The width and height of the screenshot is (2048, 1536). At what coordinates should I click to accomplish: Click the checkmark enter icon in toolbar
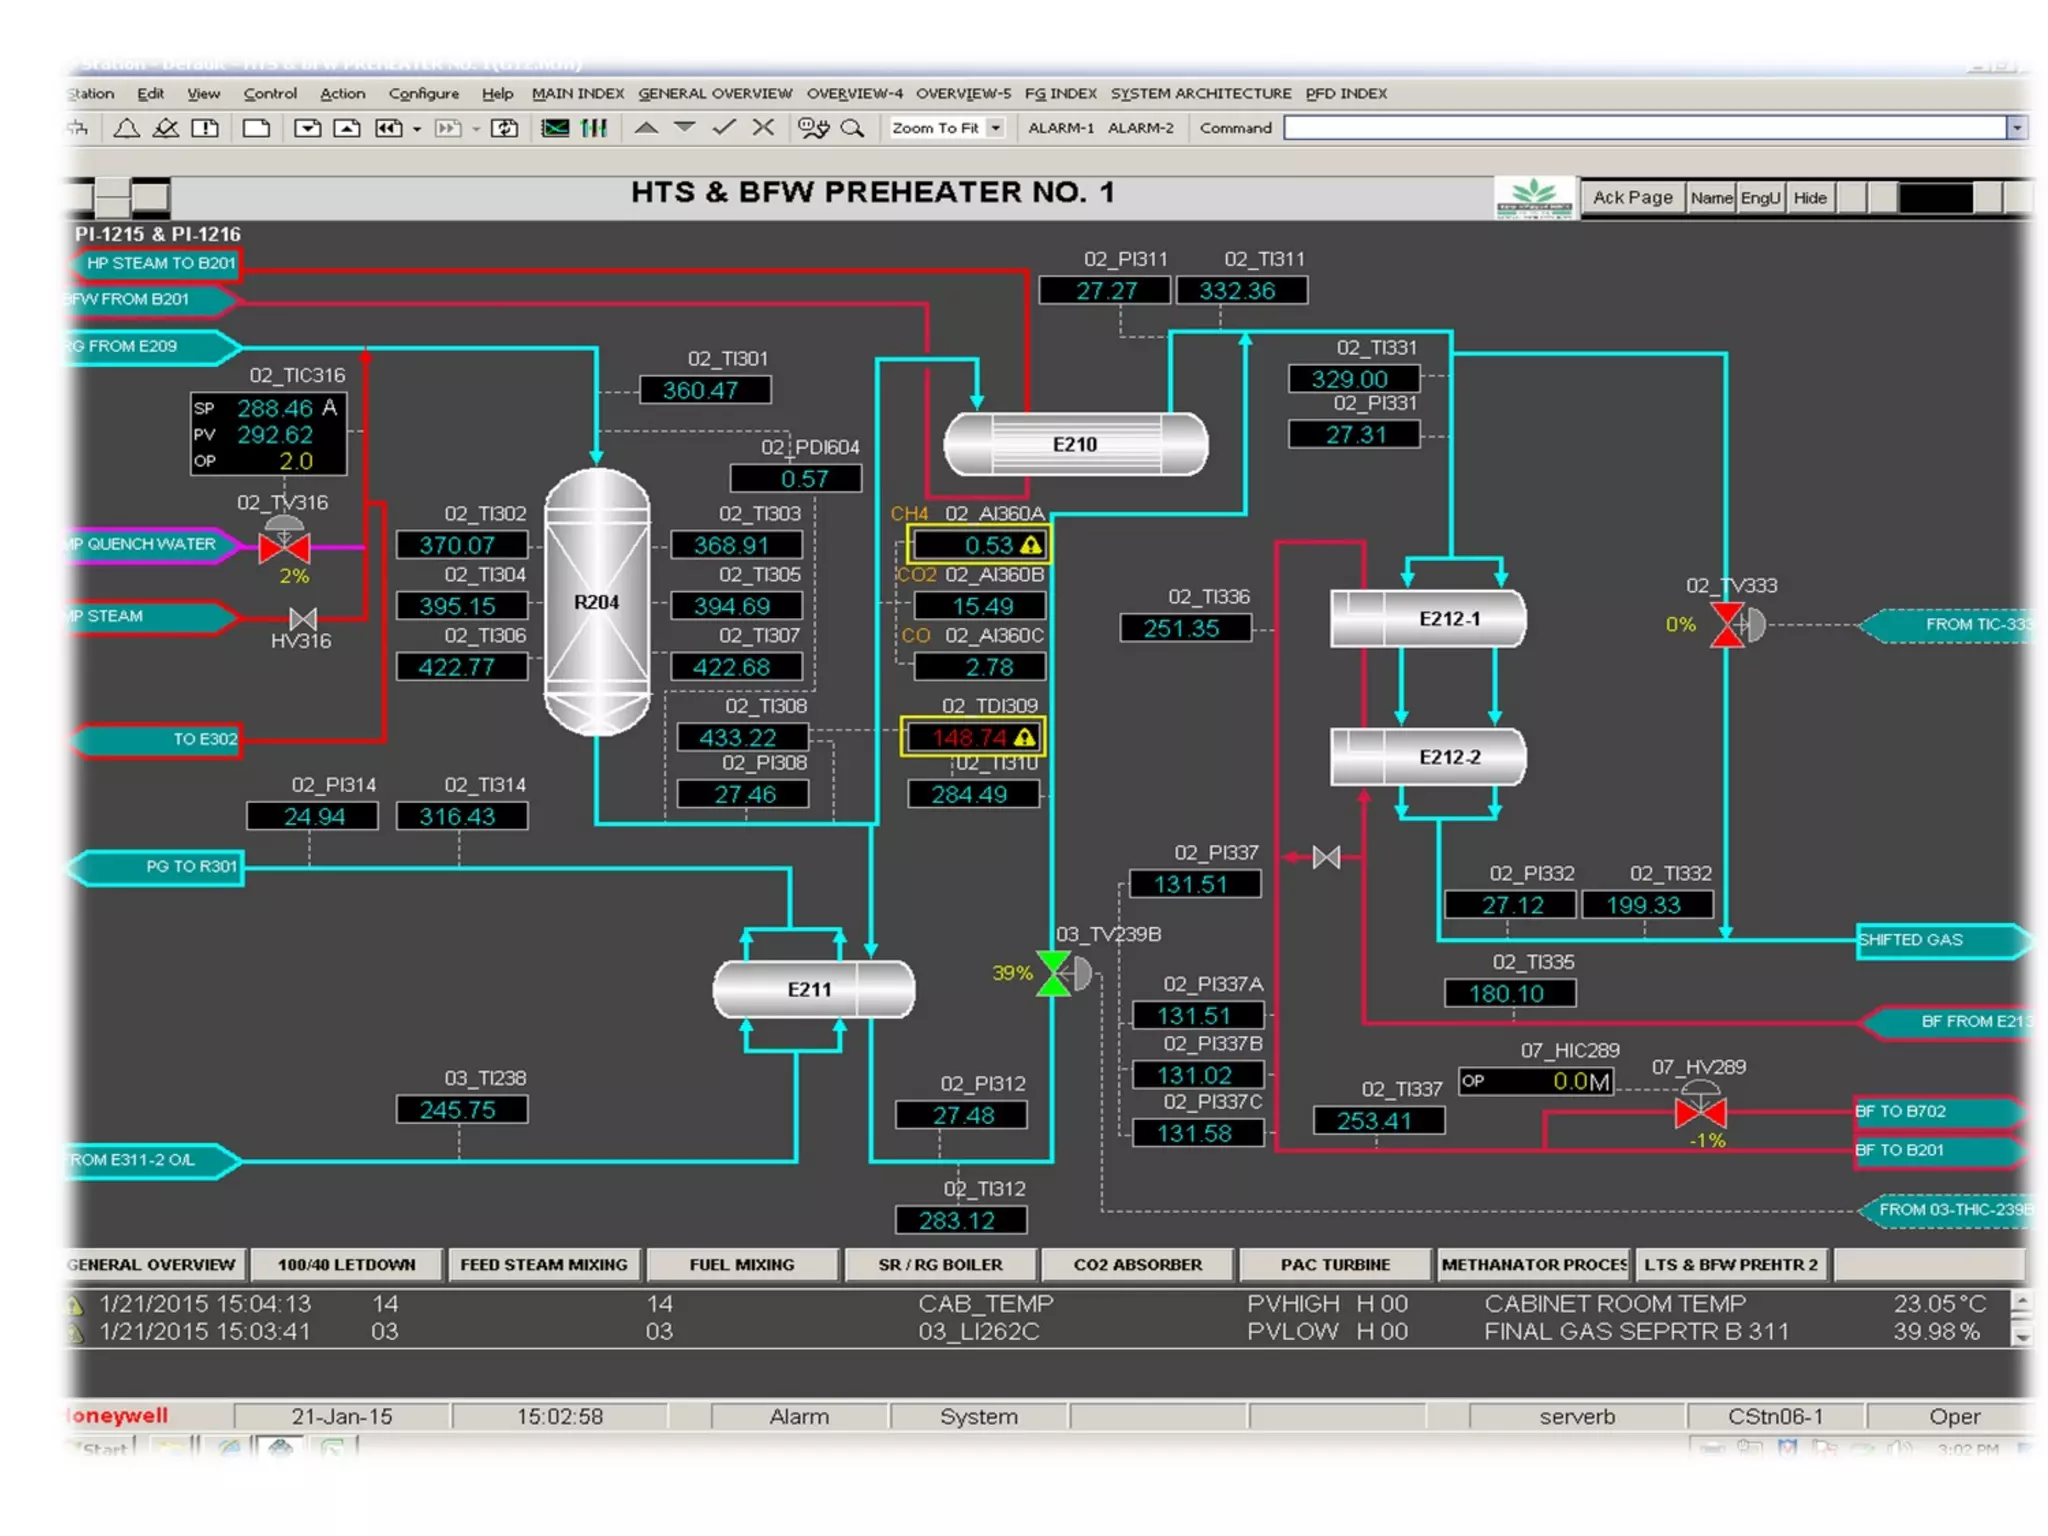tap(724, 127)
